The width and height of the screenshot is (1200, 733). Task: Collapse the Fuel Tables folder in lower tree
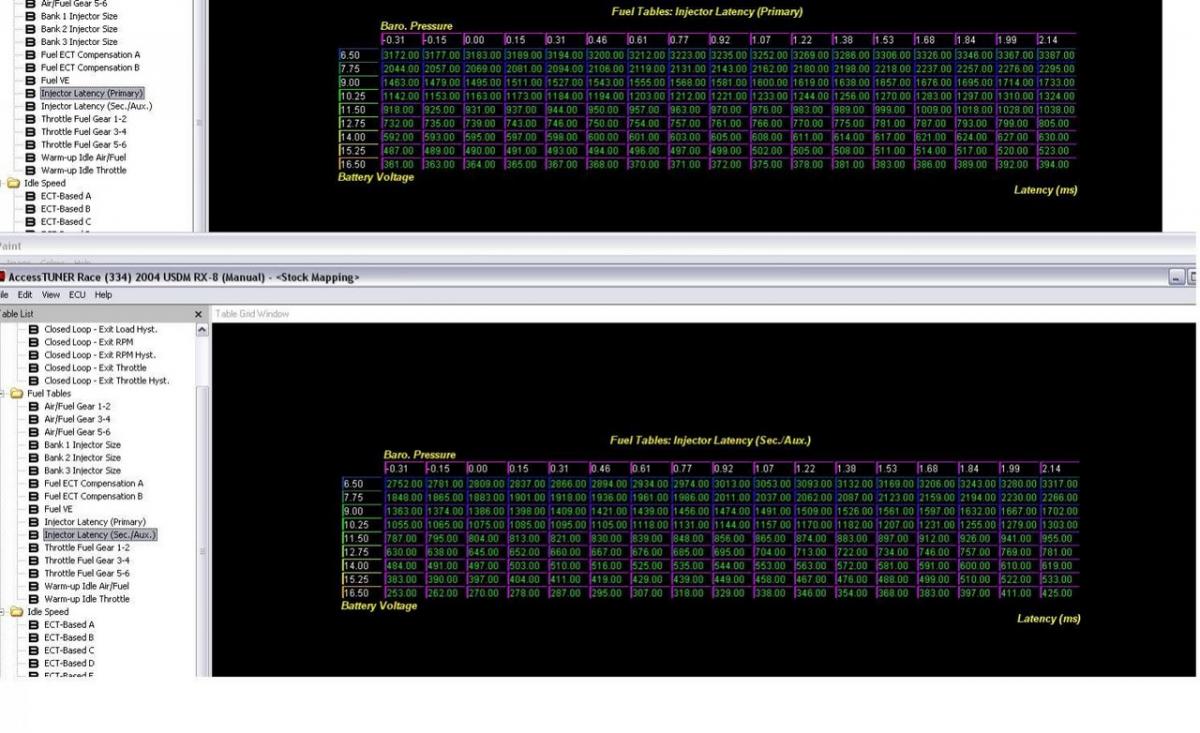3,394
